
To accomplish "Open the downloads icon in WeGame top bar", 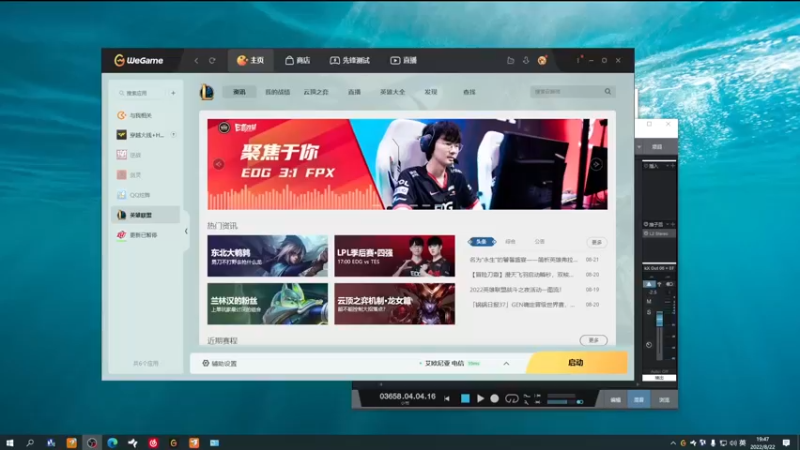I will coord(526,60).
